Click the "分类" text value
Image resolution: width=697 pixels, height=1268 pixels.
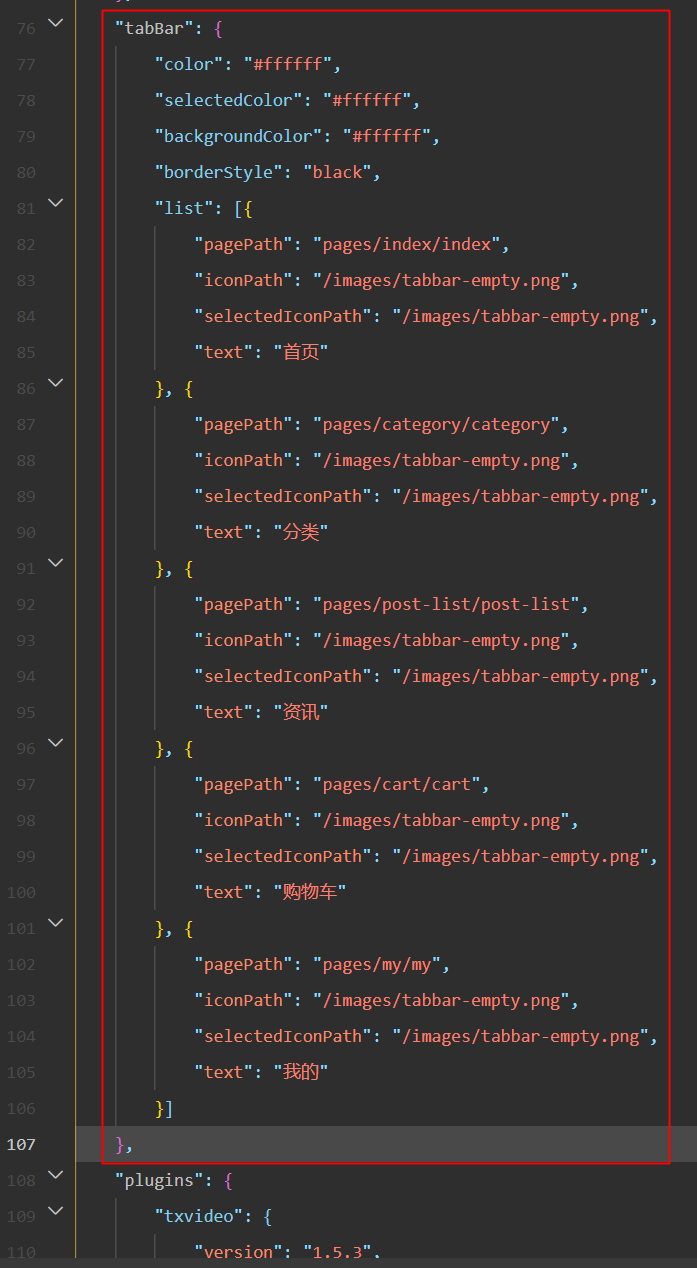click(301, 532)
